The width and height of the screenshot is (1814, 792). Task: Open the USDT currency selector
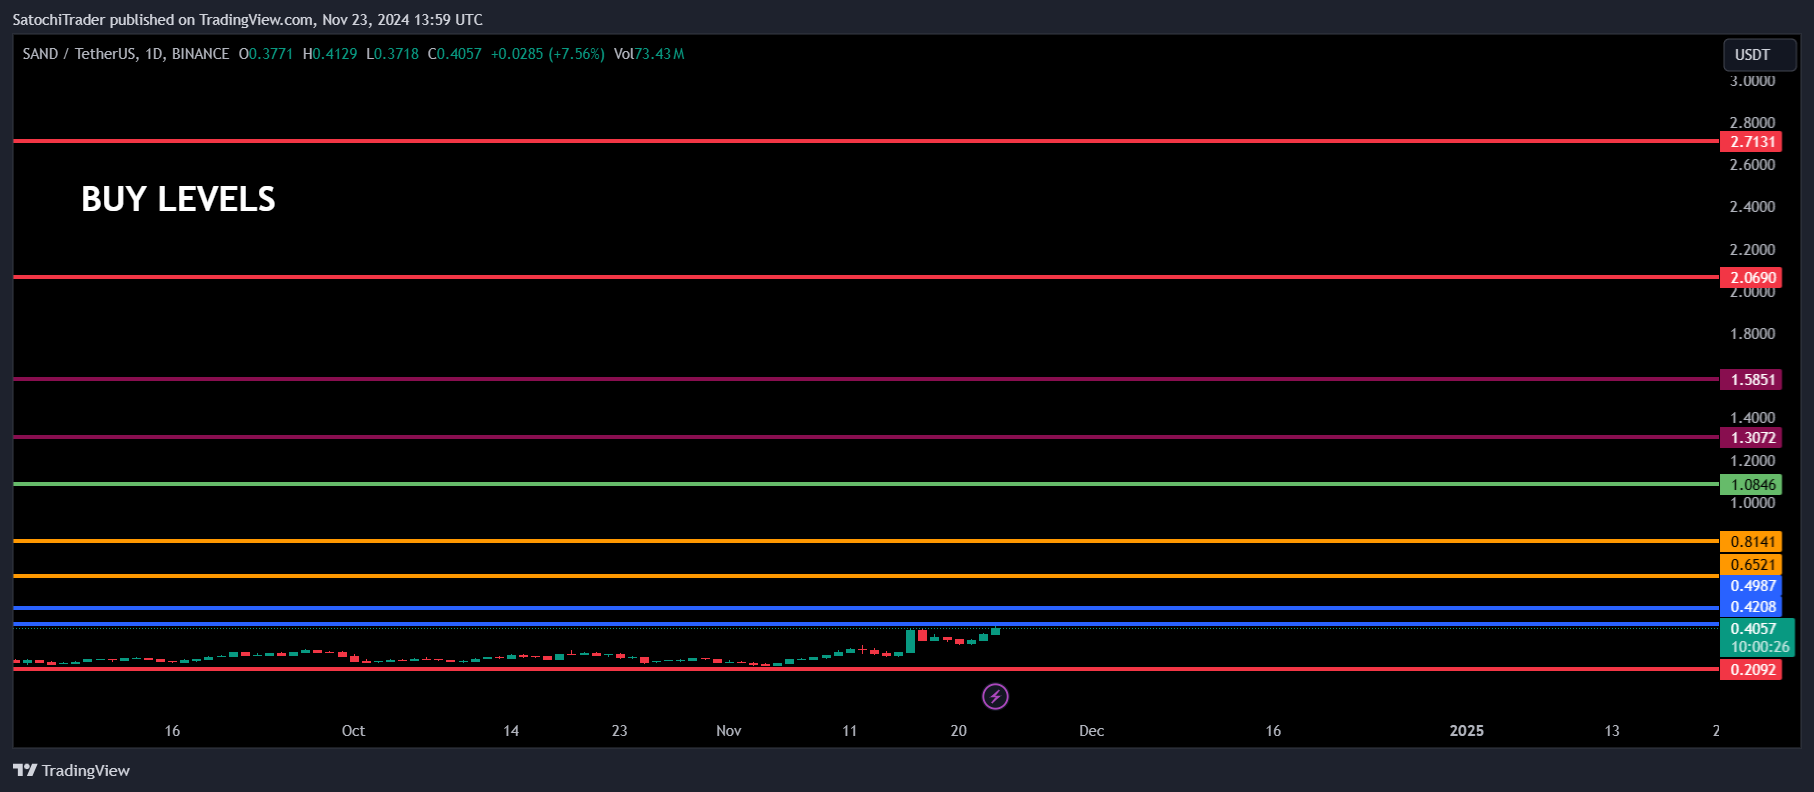point(1759,55)
